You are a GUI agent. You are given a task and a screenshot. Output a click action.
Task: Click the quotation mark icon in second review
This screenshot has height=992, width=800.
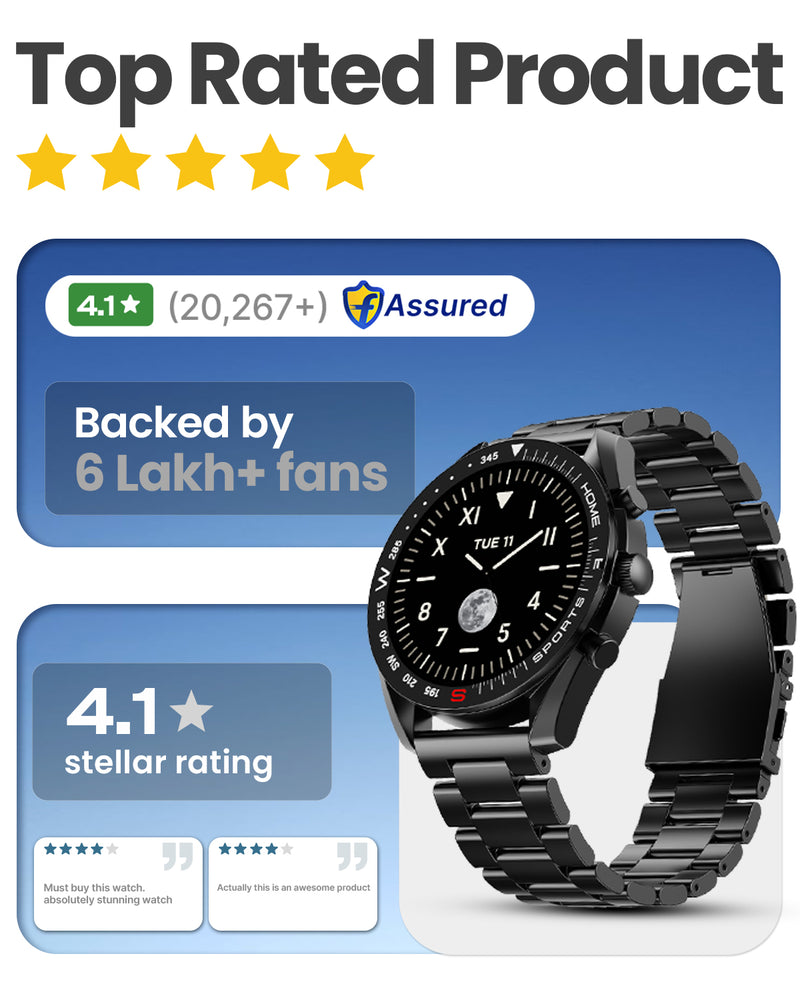(352, 857)
